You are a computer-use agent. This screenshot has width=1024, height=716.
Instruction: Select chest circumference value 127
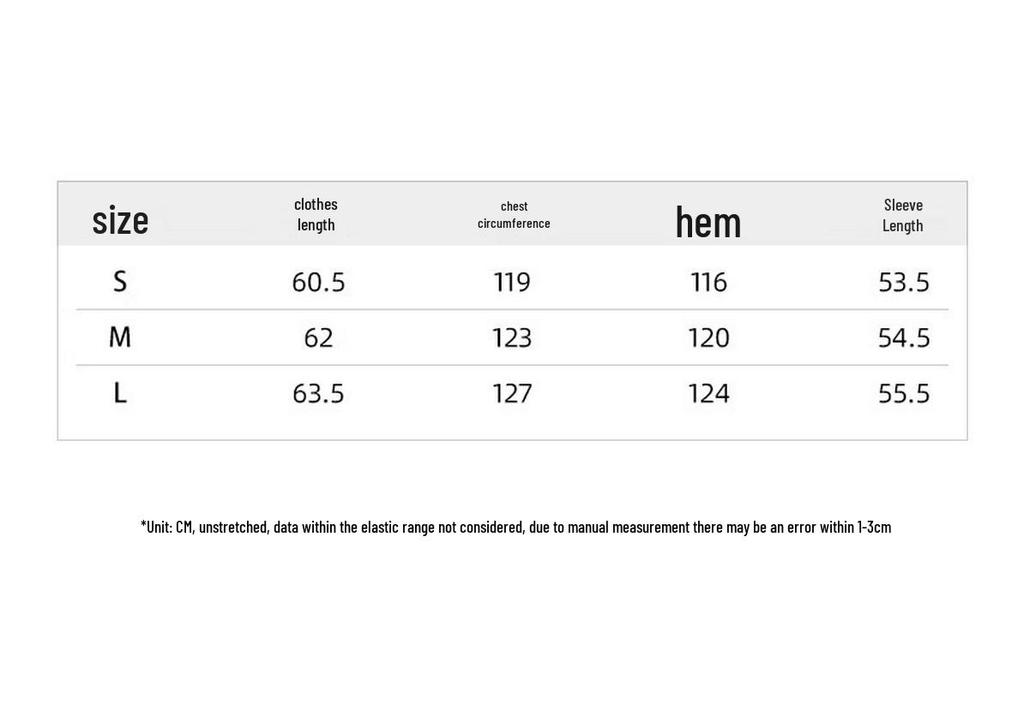click(513, 393)
